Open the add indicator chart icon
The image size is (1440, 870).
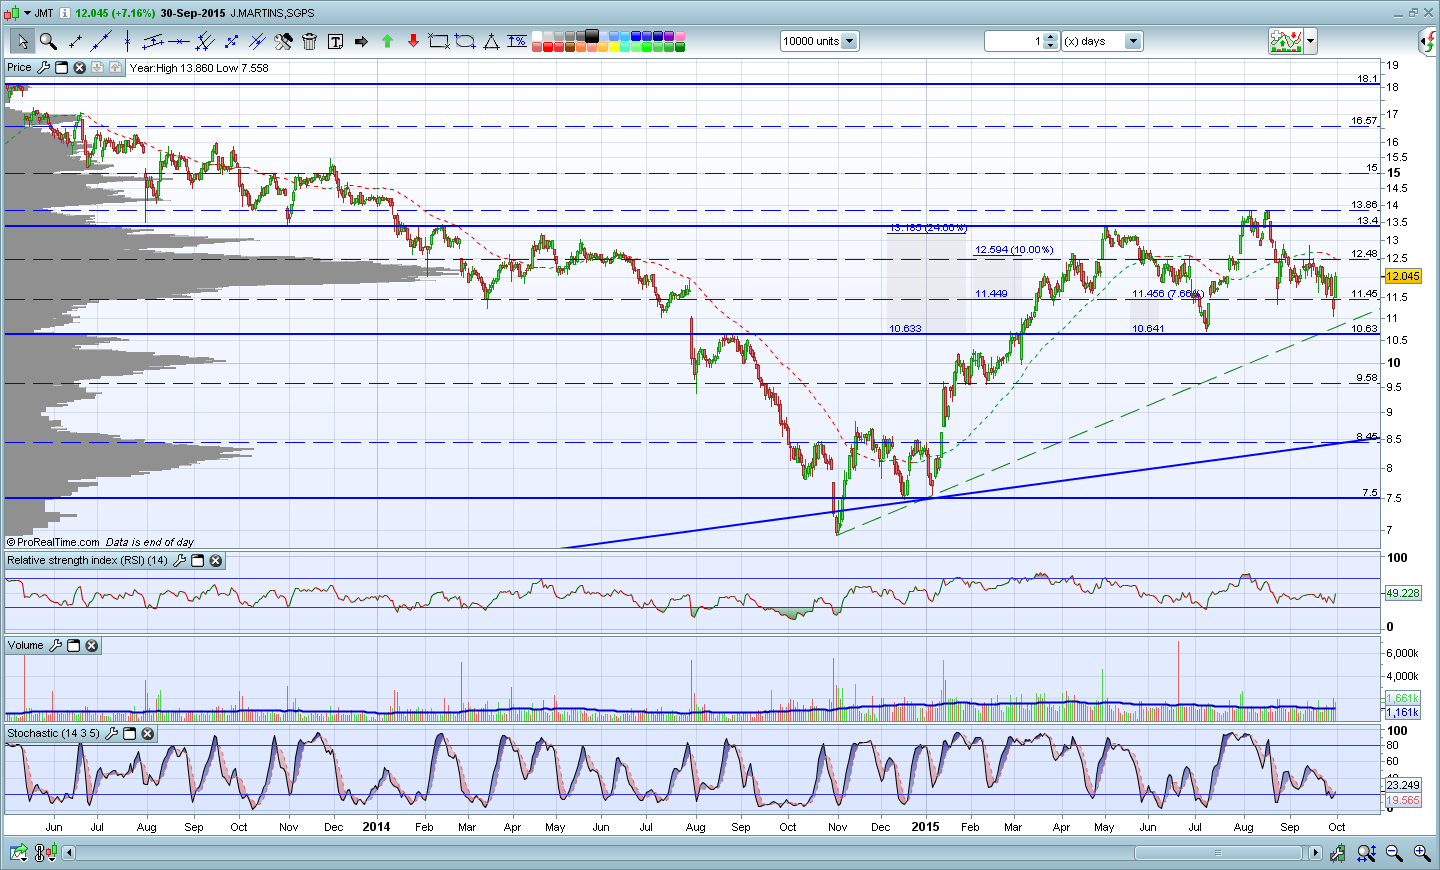tap(1286, 41)
